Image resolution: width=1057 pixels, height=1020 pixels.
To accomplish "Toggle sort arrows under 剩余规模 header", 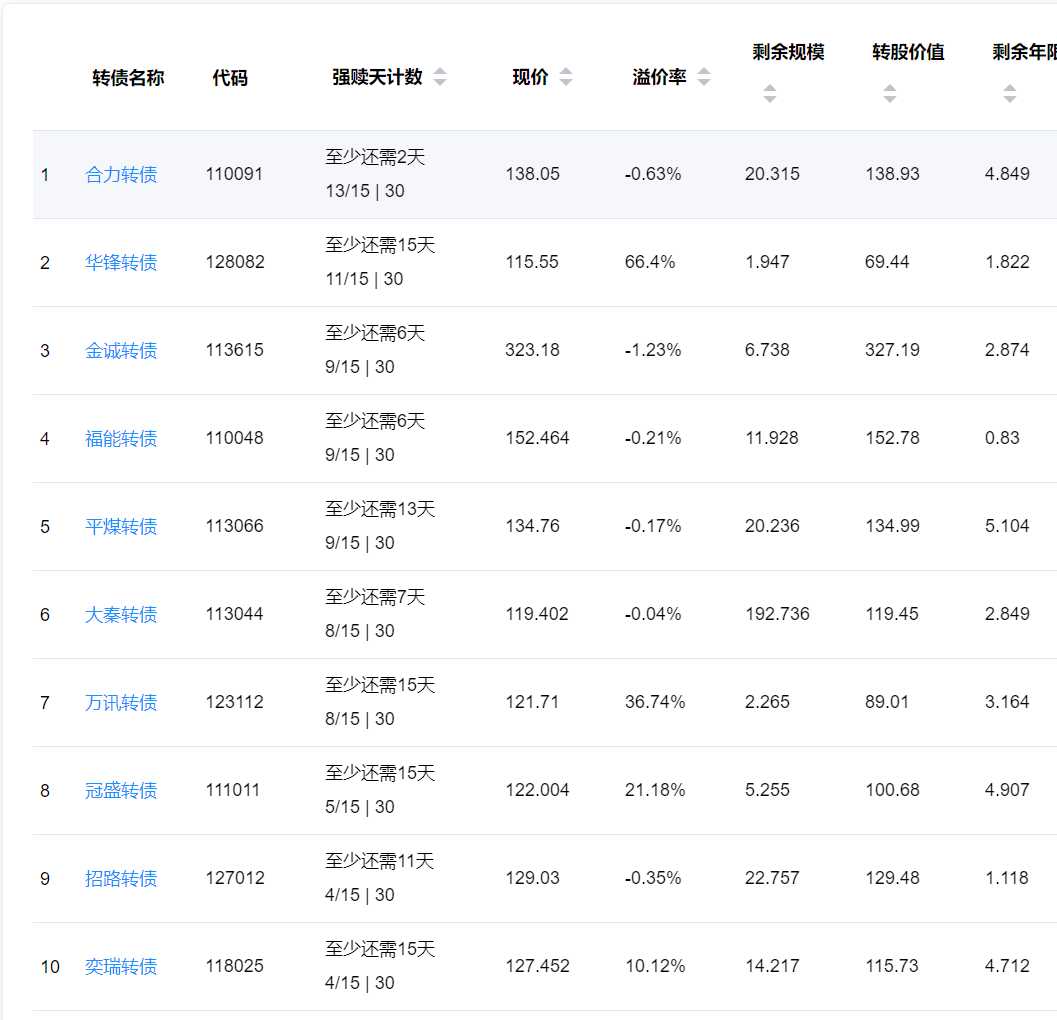I will [x=769, y=94].
